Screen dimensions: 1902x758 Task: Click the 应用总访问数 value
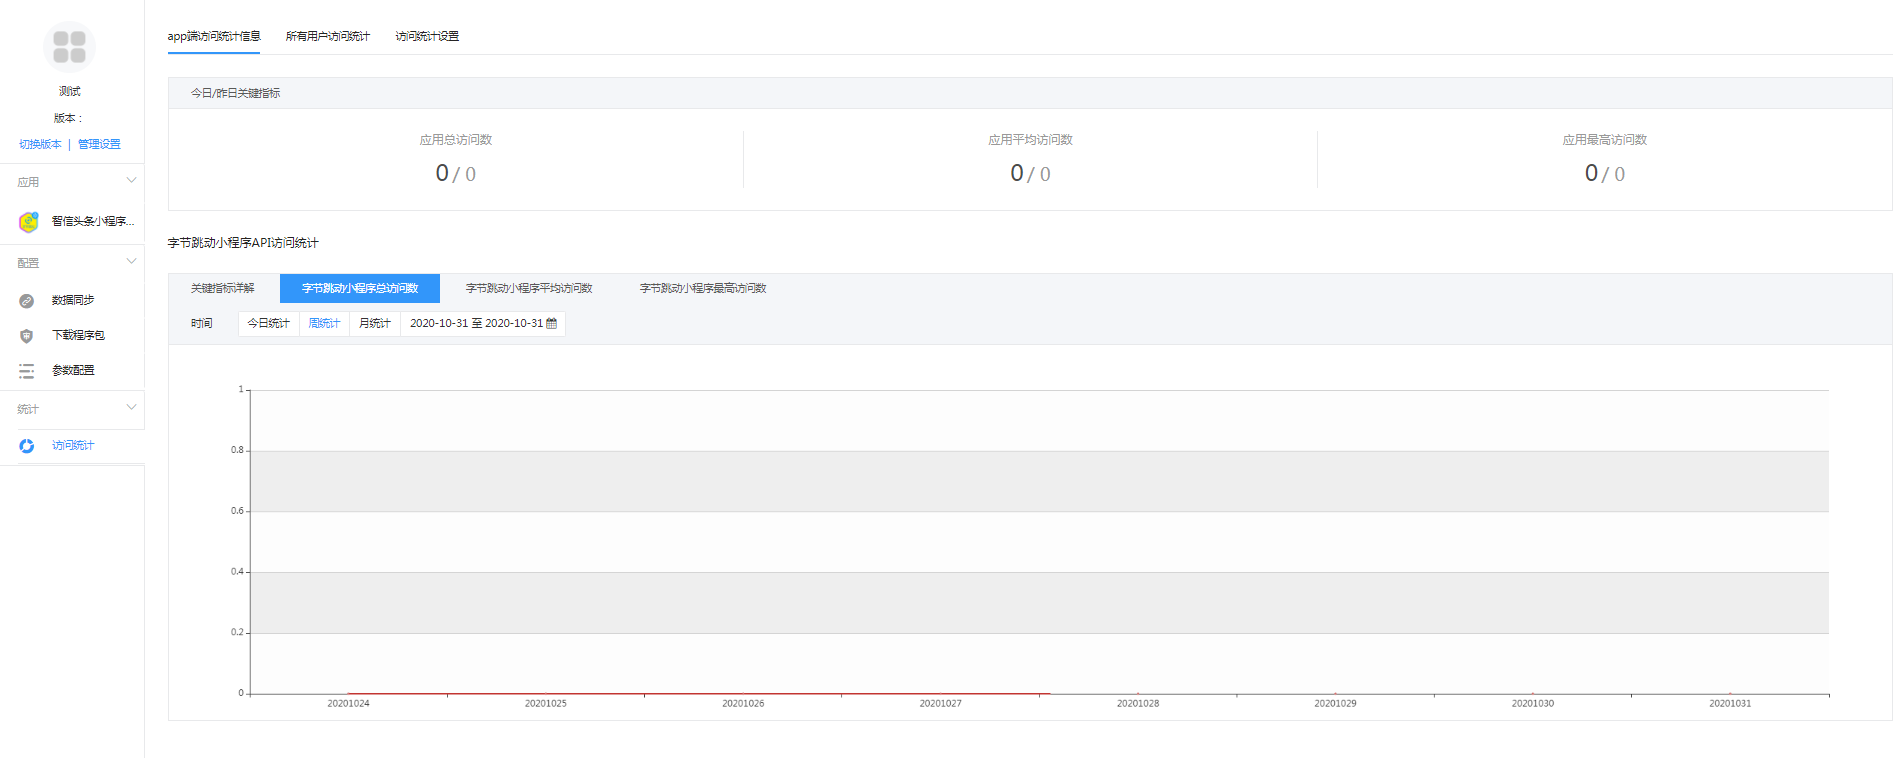pyautogui.click(x=455, y=173)
